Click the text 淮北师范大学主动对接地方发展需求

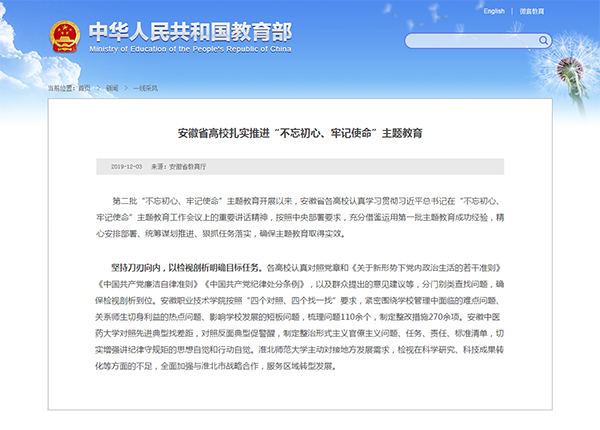click(324, 350)
